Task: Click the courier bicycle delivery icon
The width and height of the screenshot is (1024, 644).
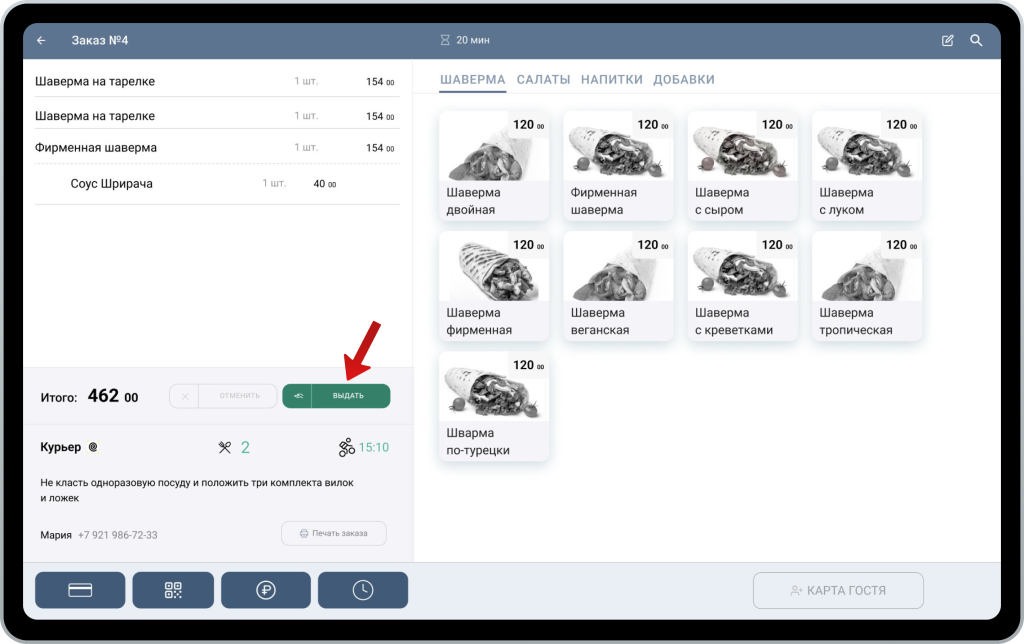Action: tap(346, 447)
